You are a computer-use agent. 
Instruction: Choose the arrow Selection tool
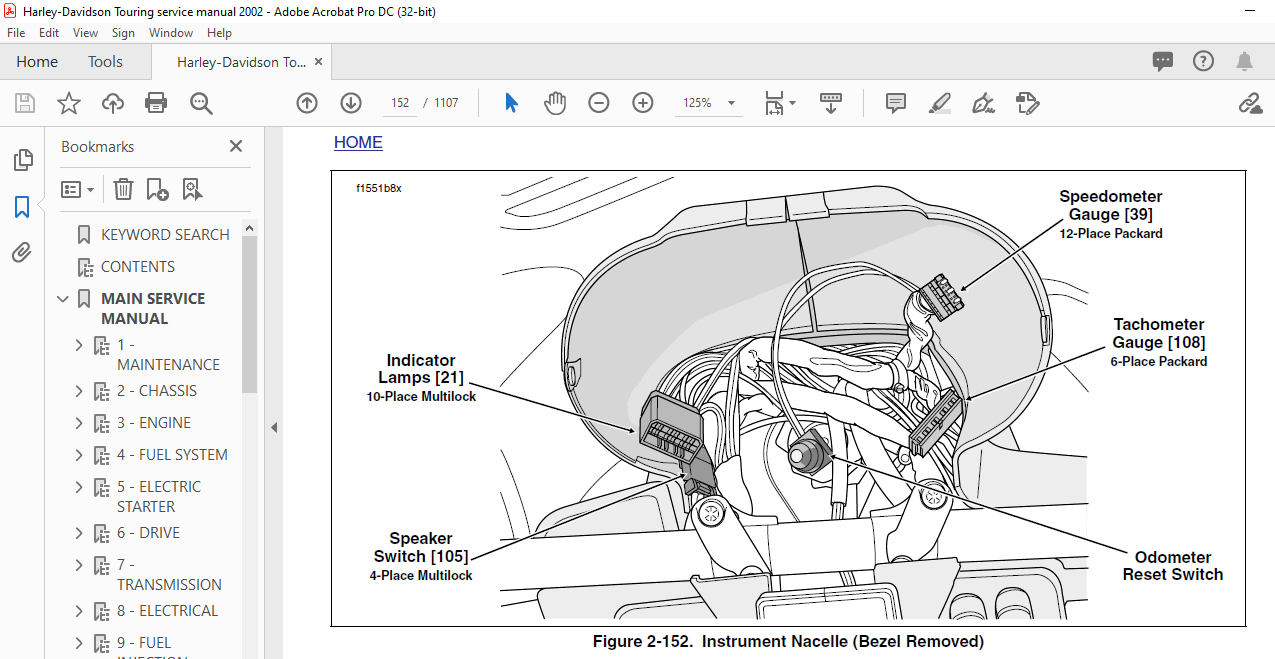(x=511, y=103)
